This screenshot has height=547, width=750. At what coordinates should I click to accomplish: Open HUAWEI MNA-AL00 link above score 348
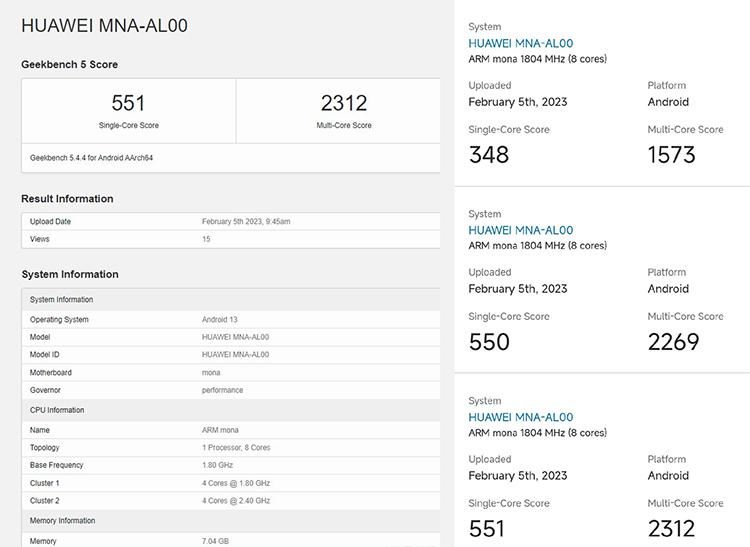tap(520, 43)
